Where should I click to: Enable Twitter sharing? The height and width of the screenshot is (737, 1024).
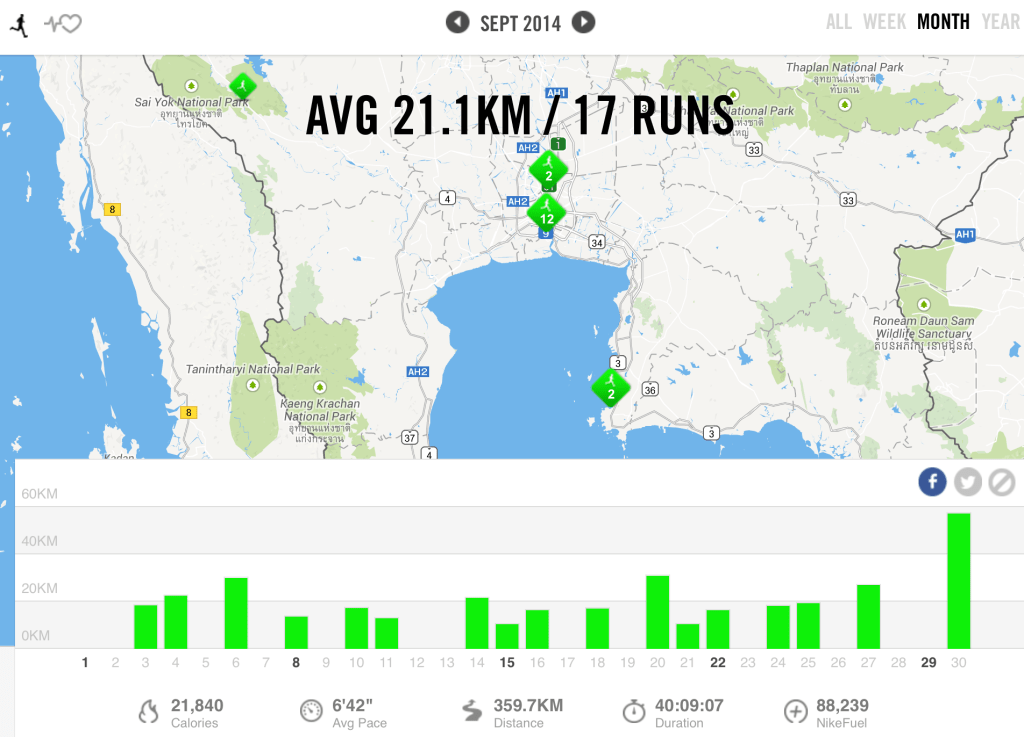click(967, 482)
